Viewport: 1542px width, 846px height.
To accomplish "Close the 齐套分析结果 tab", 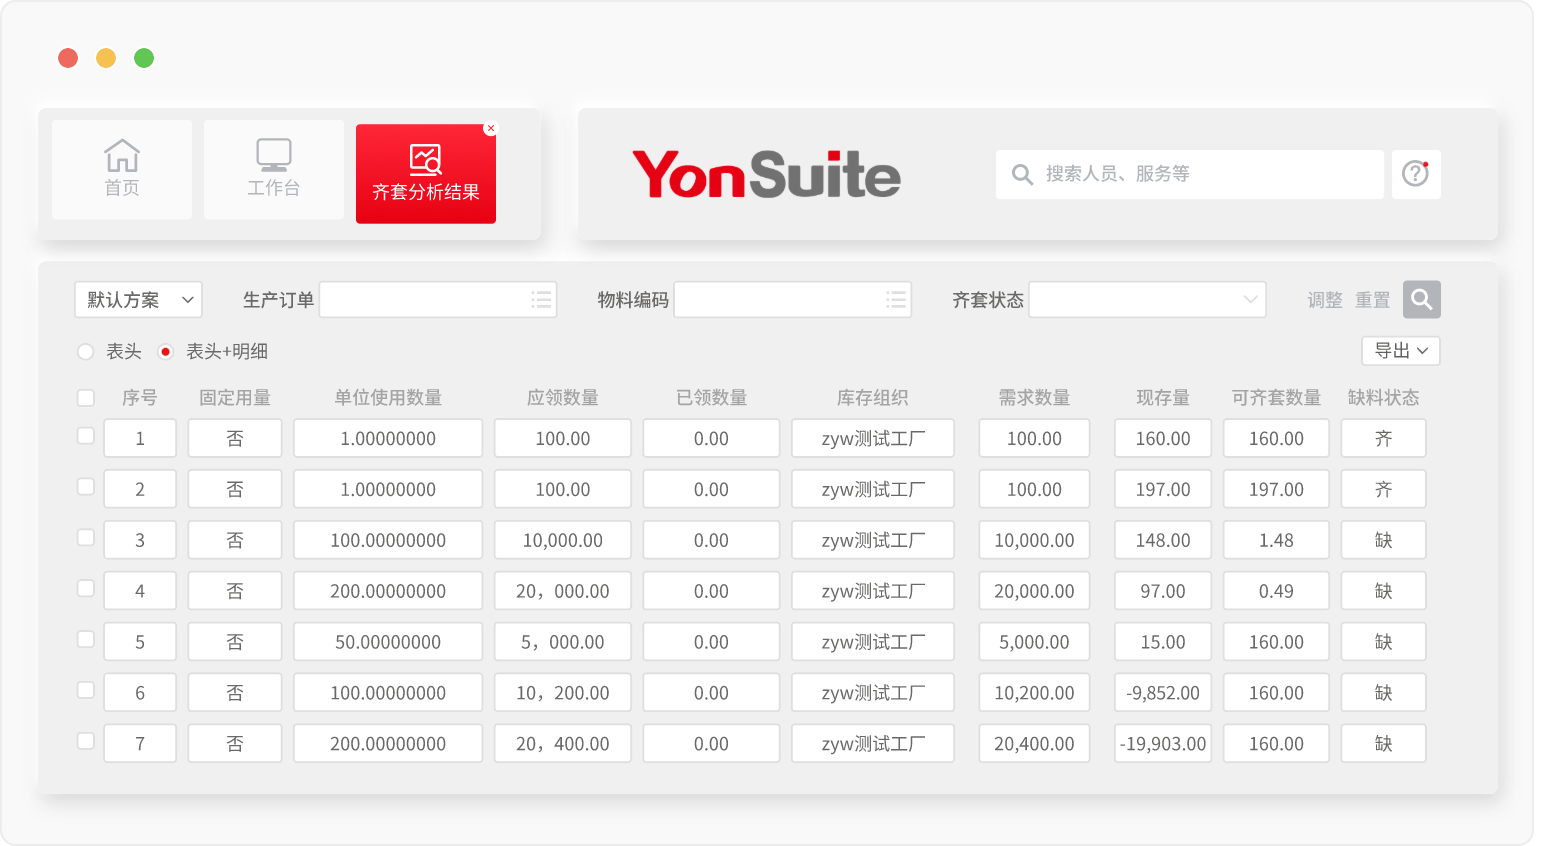I will point(490,129).
